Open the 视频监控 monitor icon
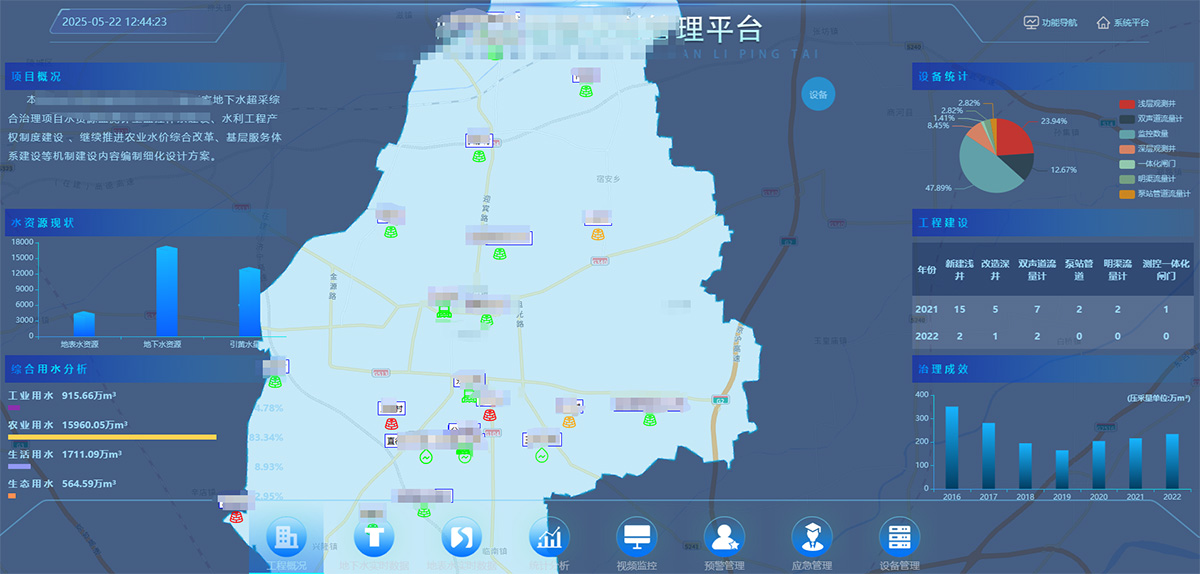Screen dimensions: 1200x574 click(x=637, y=537)
